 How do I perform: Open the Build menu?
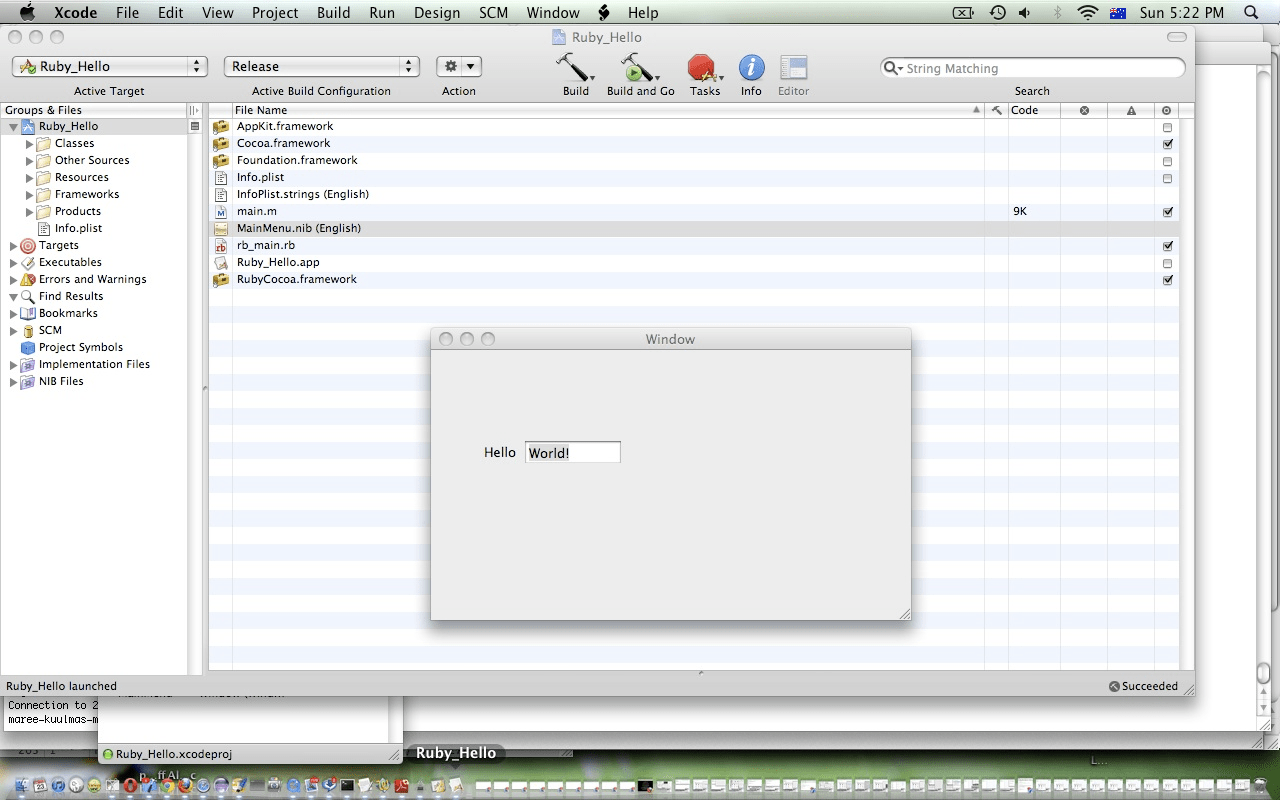333,12
